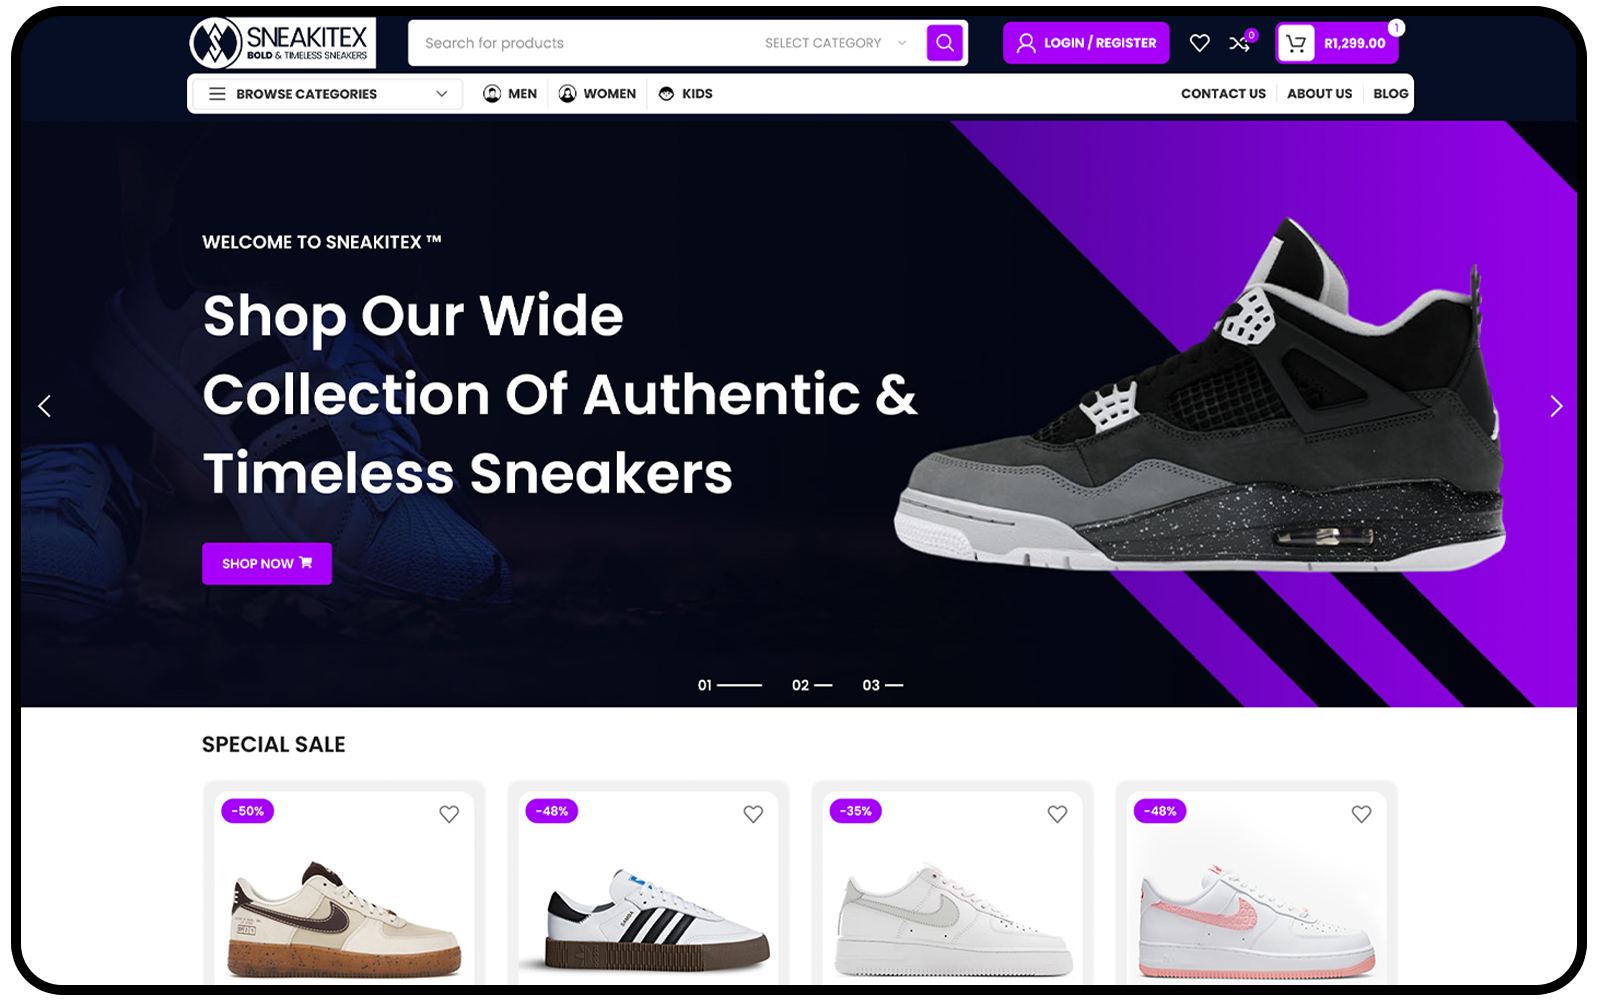This screenshot has width=1600, height=1003.
Task: Click the Sneakitex logo
Action: (x=282, y=43)
